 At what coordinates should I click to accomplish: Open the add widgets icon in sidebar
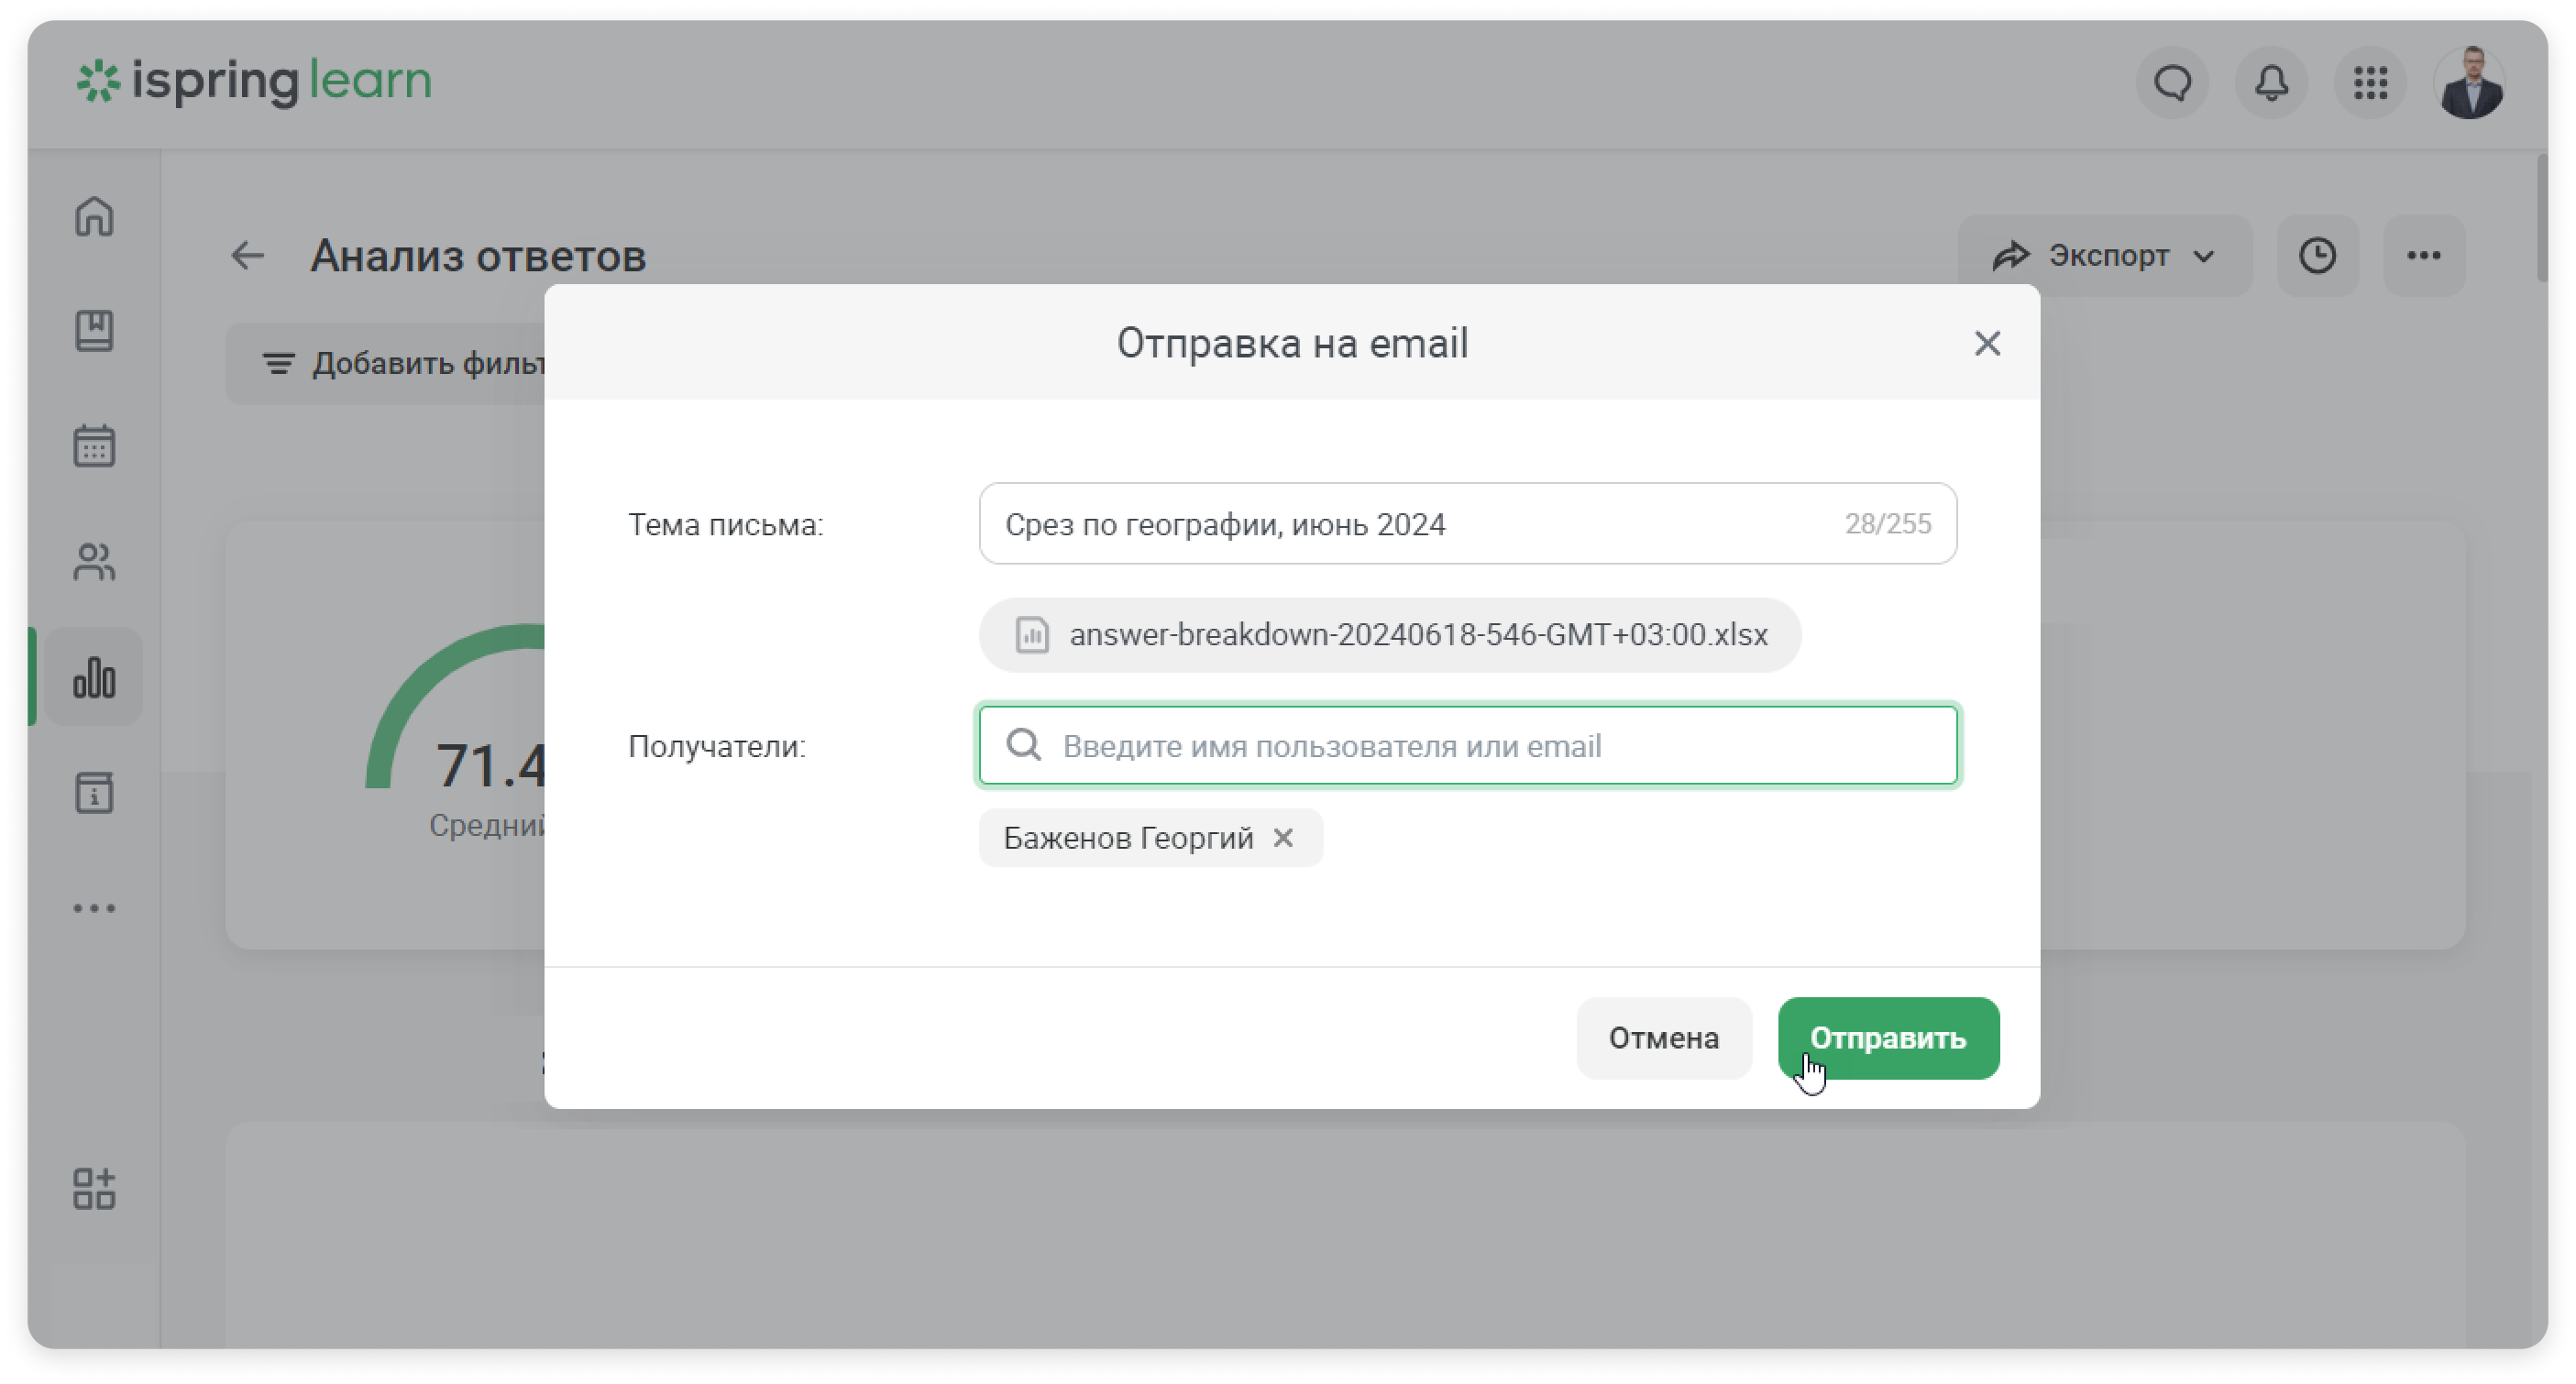(x=94, y=1188)
